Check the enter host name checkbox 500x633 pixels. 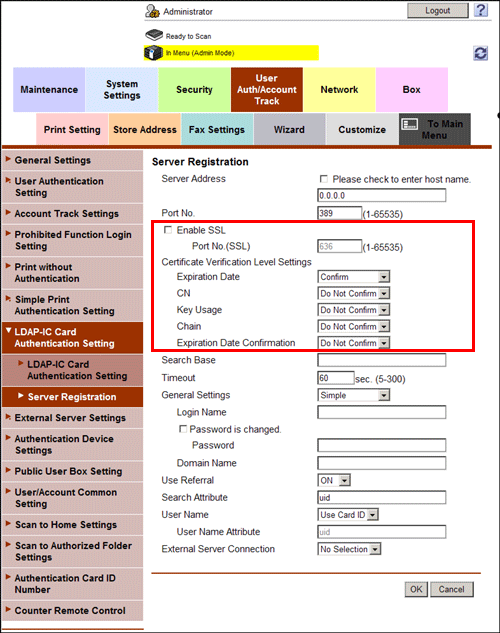pyautogui.click(x=323, y=179)
